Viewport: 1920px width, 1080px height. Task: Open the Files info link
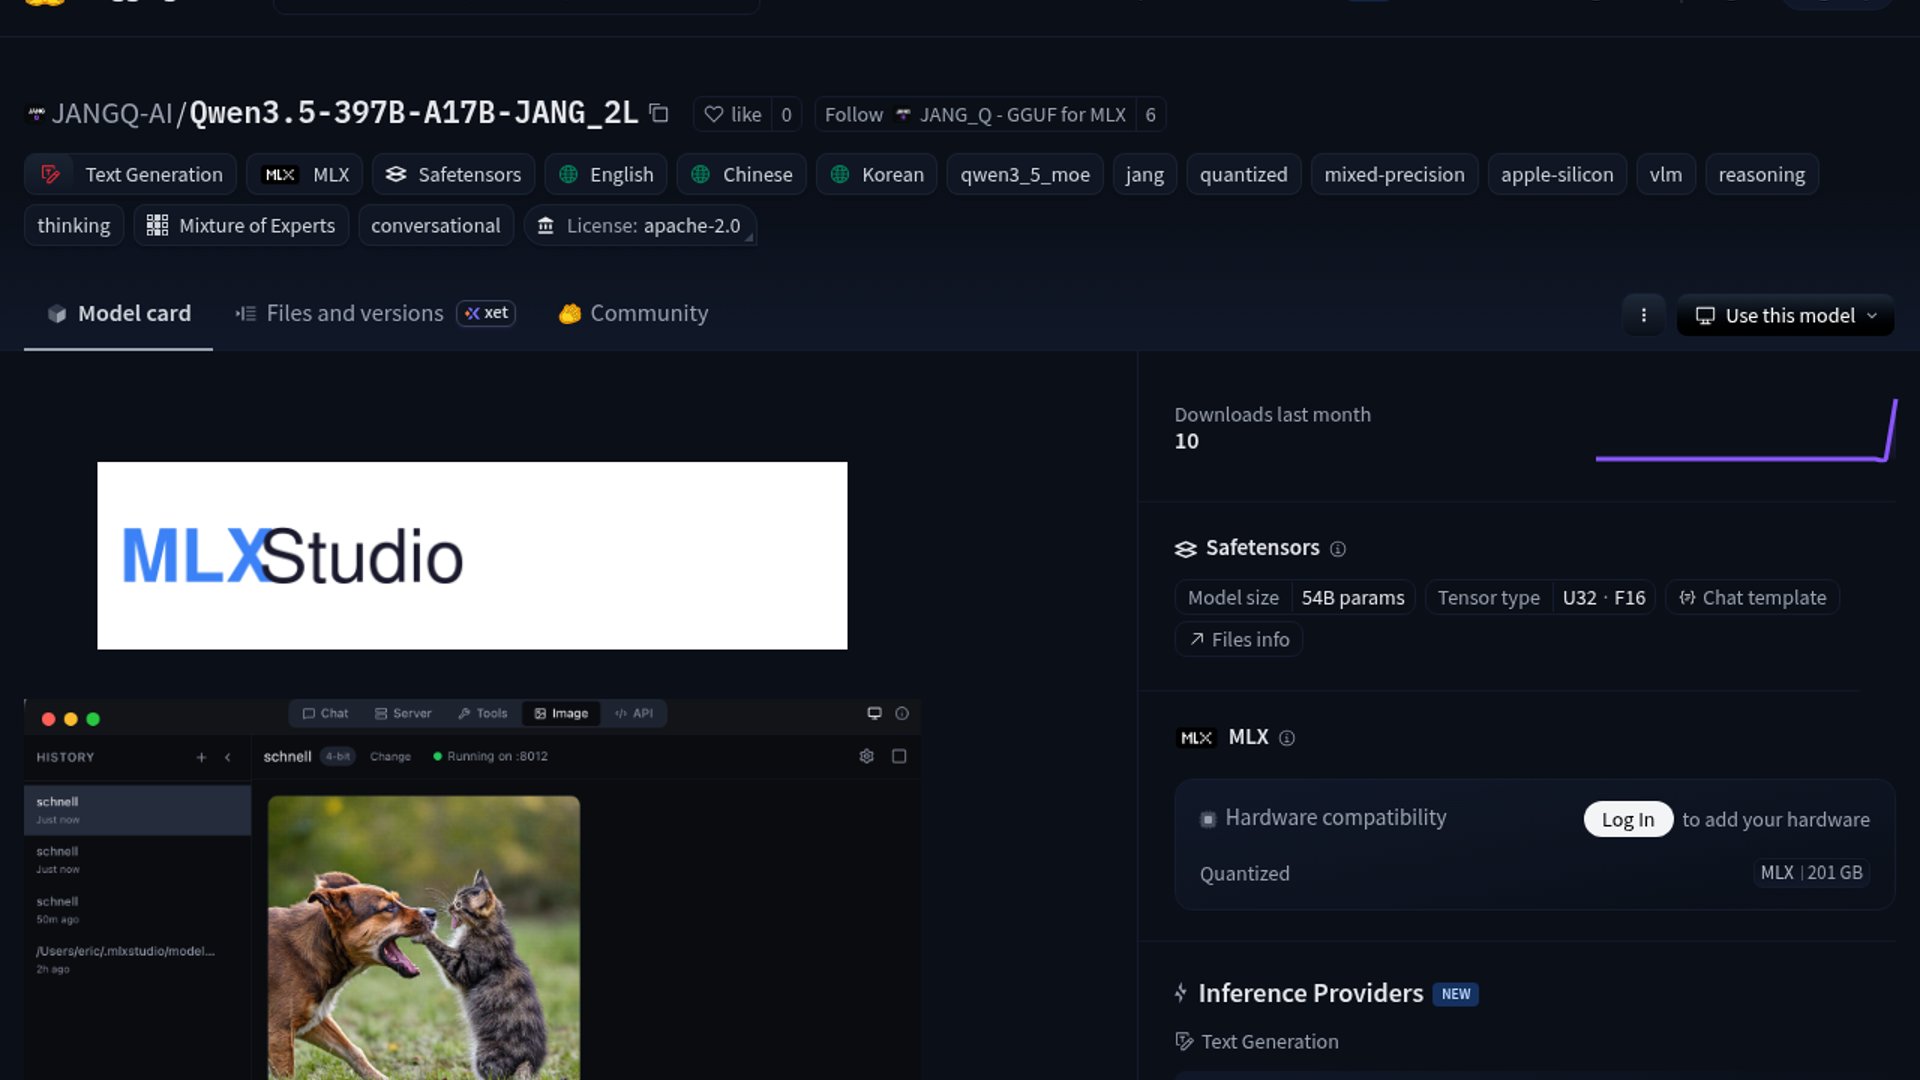point(1239,639)
